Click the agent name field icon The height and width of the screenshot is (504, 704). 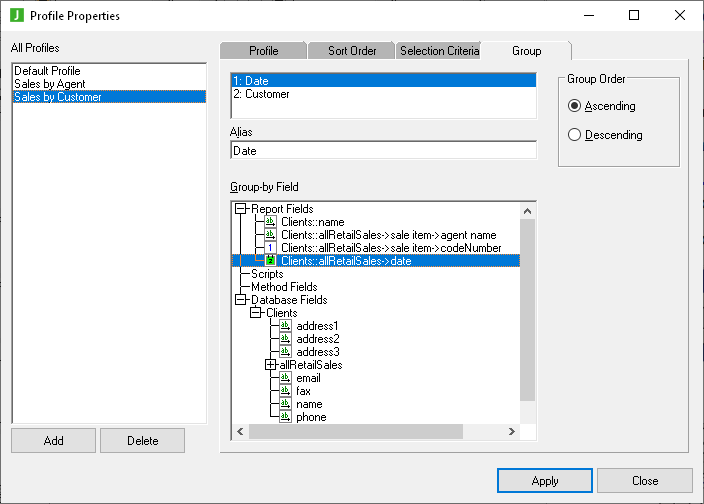coord(270,235)
